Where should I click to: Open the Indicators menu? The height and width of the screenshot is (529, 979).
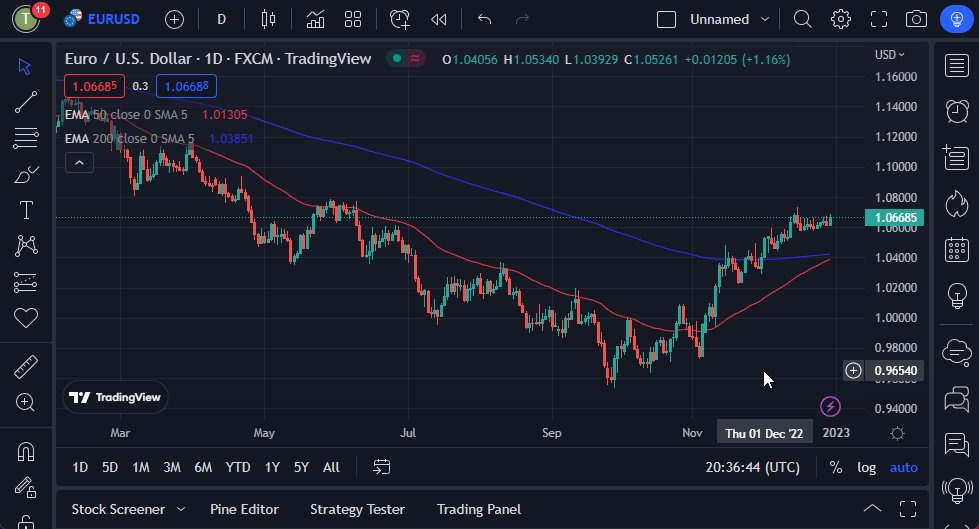coord(315,19)
